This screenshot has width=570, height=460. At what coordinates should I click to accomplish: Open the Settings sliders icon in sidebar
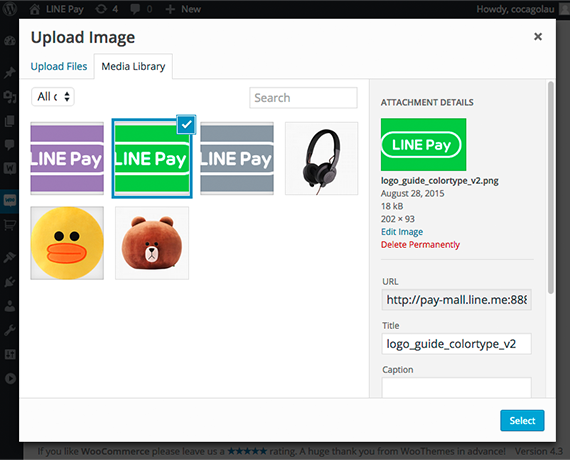coord(10,354)
